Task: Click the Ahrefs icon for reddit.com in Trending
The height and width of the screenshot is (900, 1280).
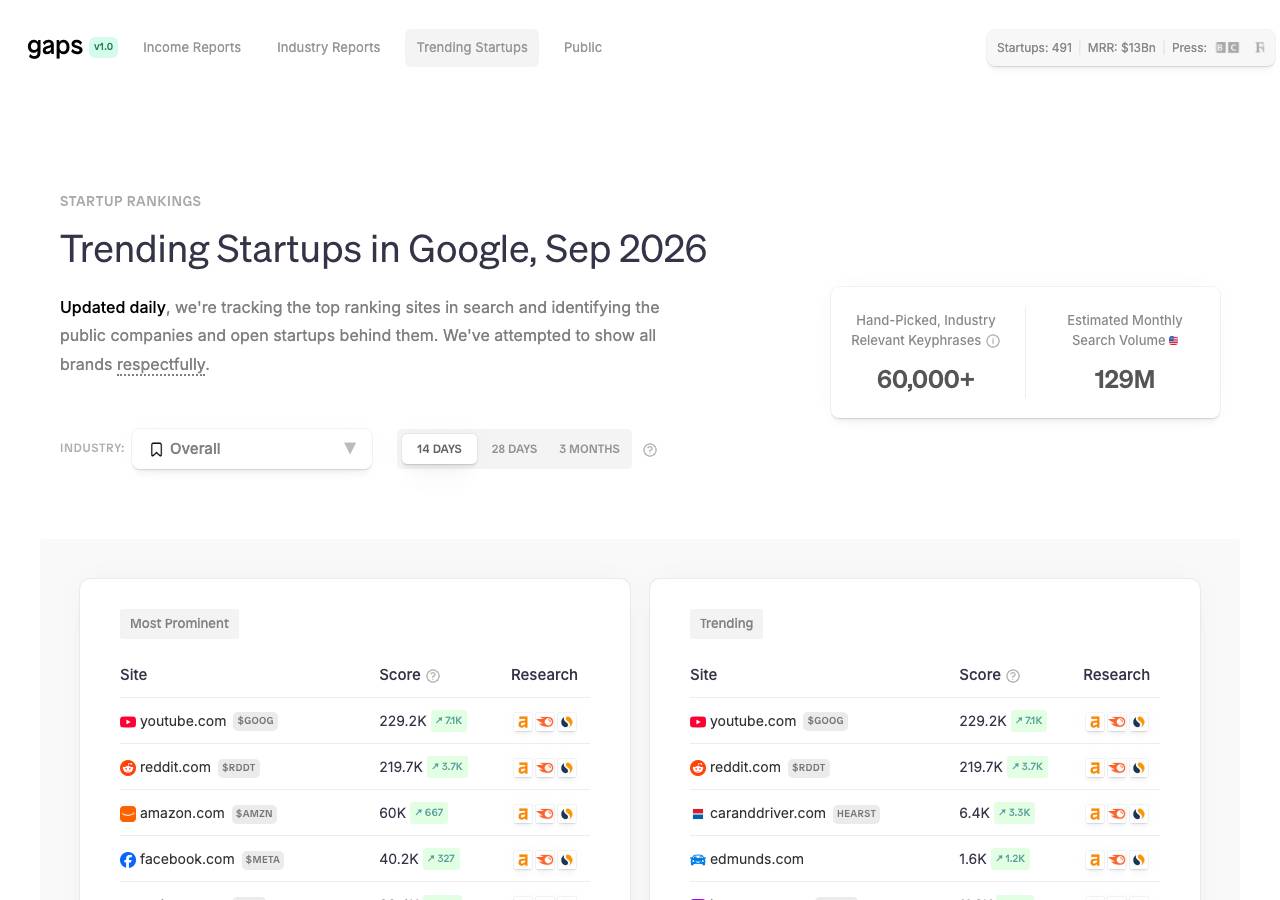Action: [1095, 767]
